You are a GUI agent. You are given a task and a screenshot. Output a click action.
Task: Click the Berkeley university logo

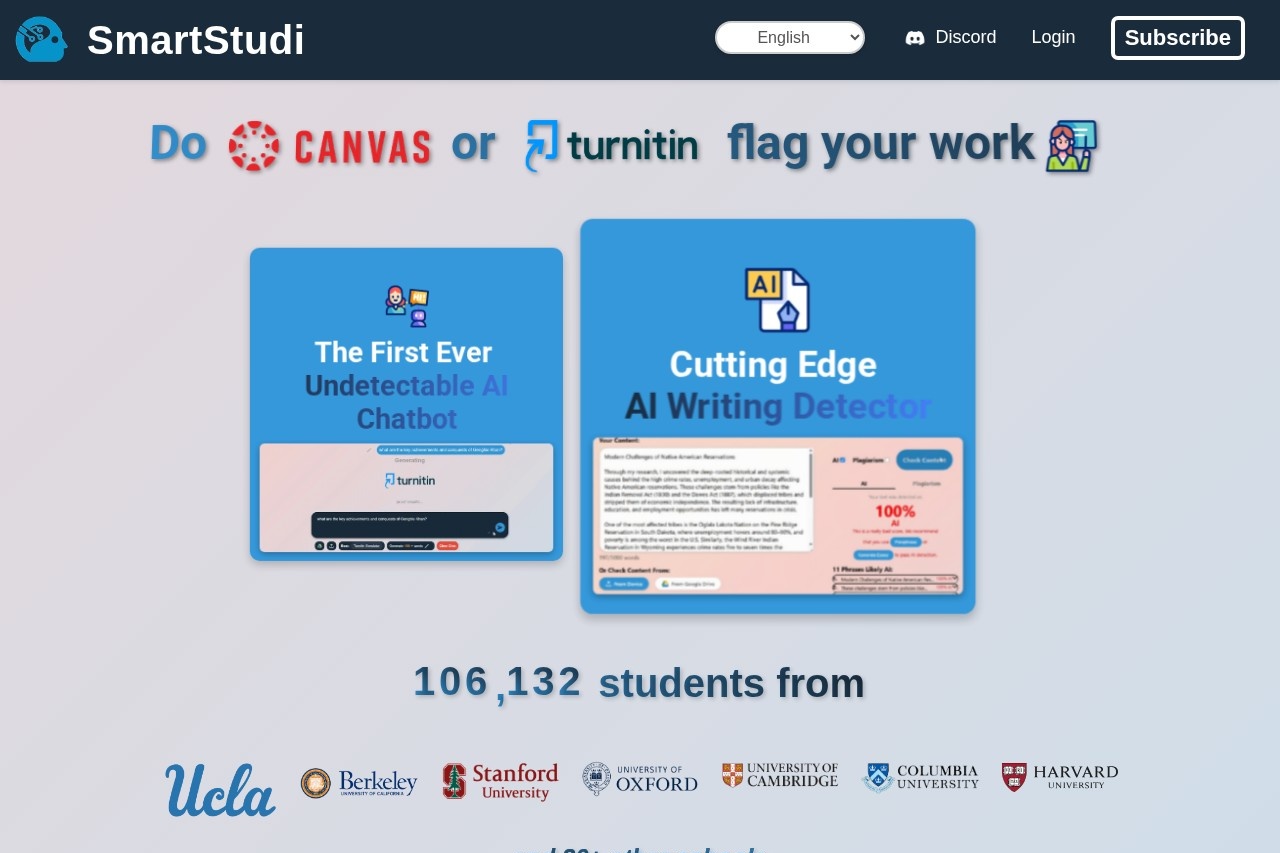(359, 783)
